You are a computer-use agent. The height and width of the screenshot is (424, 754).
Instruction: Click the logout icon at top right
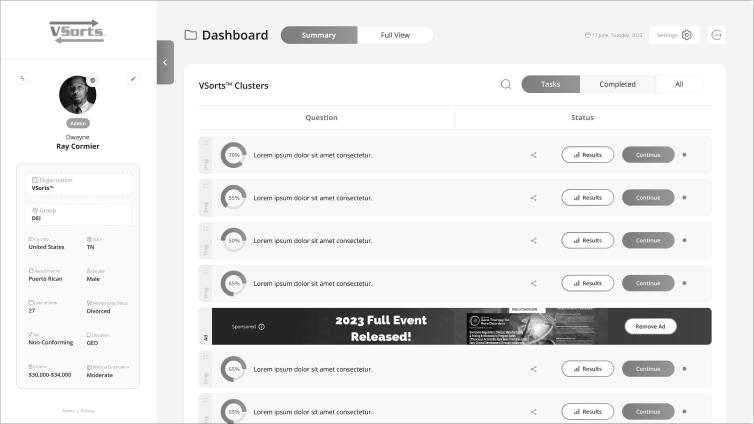coord(716,35)
